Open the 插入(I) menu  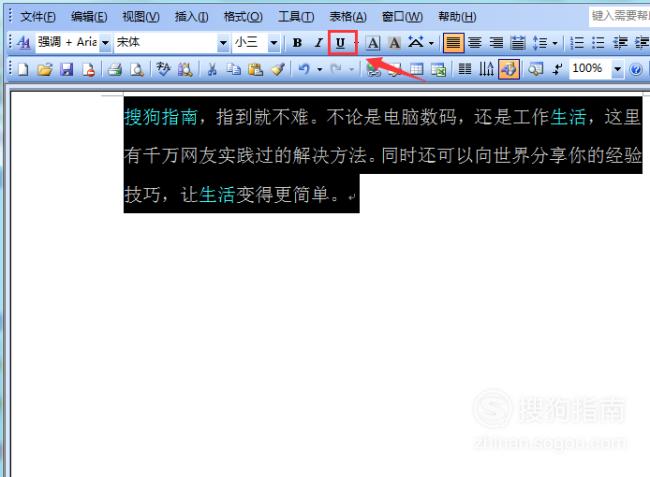[192, 17]
